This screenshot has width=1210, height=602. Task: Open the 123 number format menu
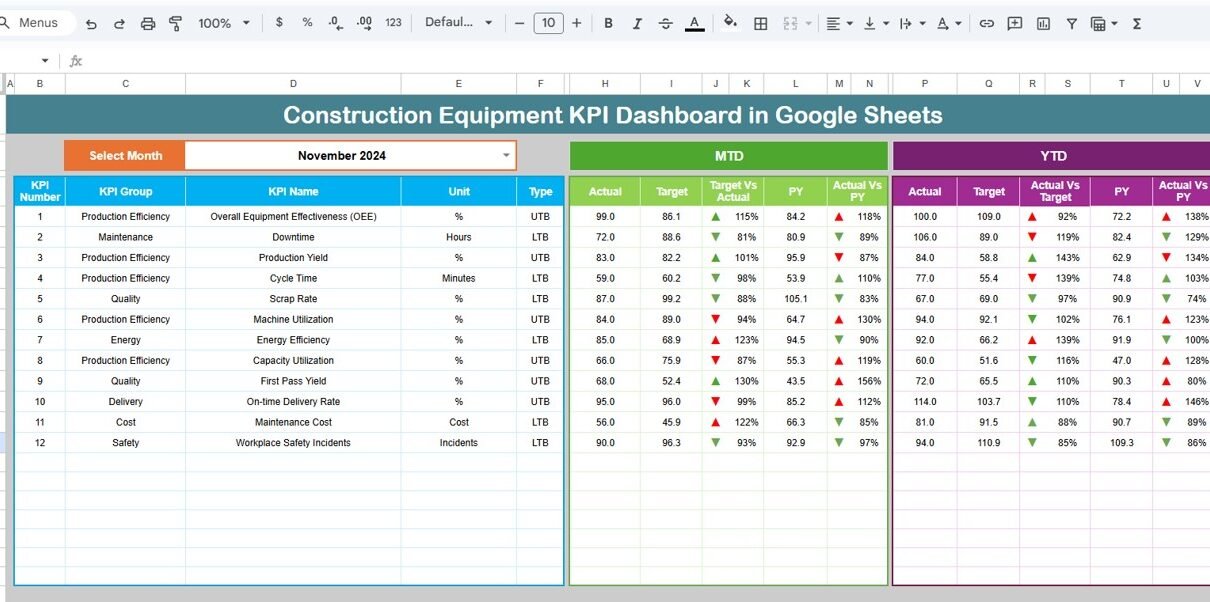(393, 23)
